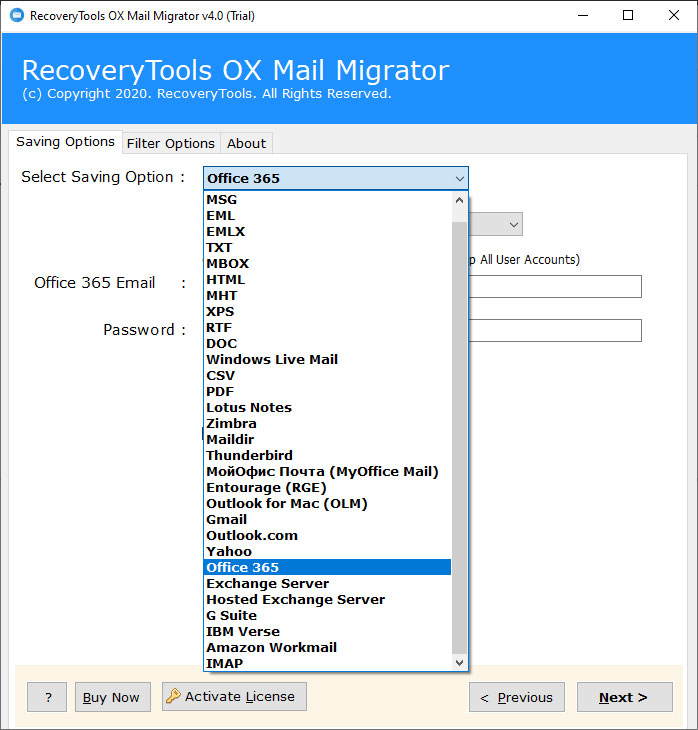Click the Password input field
This screenshot has height=730, width=698.
coord(555,330)
